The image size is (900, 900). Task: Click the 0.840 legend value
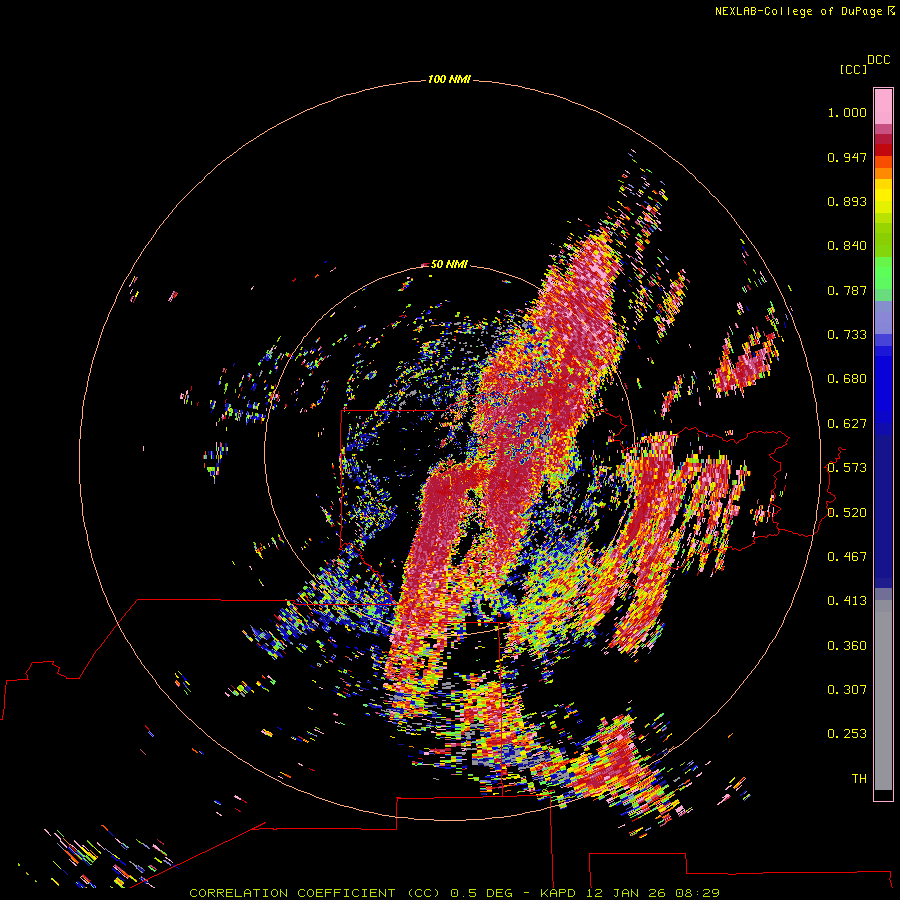847,246
